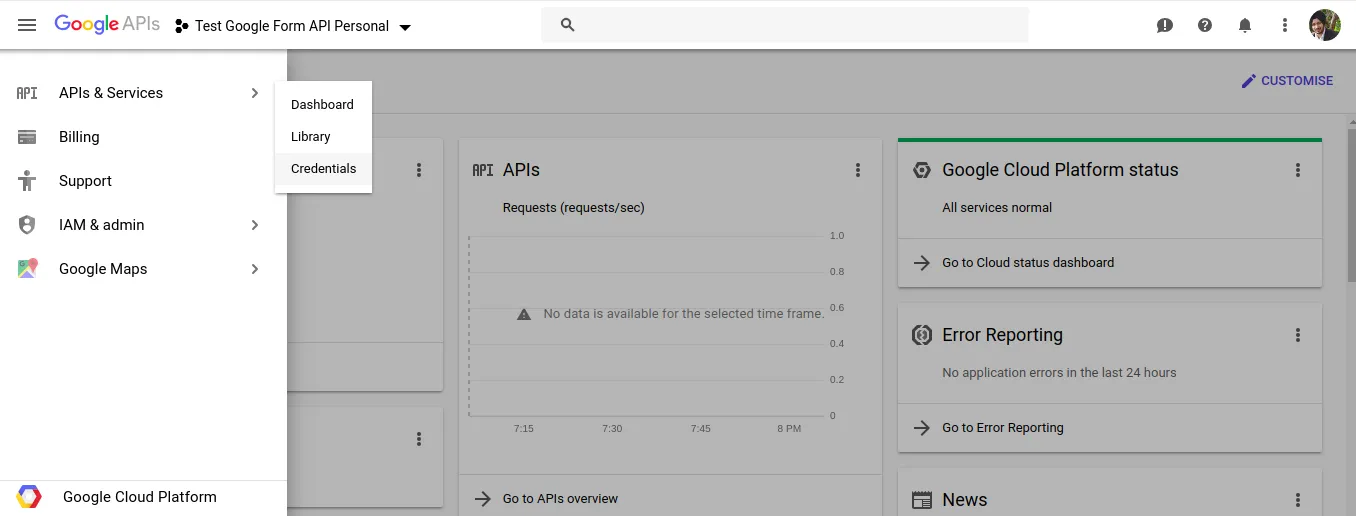Open Billing in the sidebar
The width and height of the screenshot is (1356, 516).
pos(79,137)
